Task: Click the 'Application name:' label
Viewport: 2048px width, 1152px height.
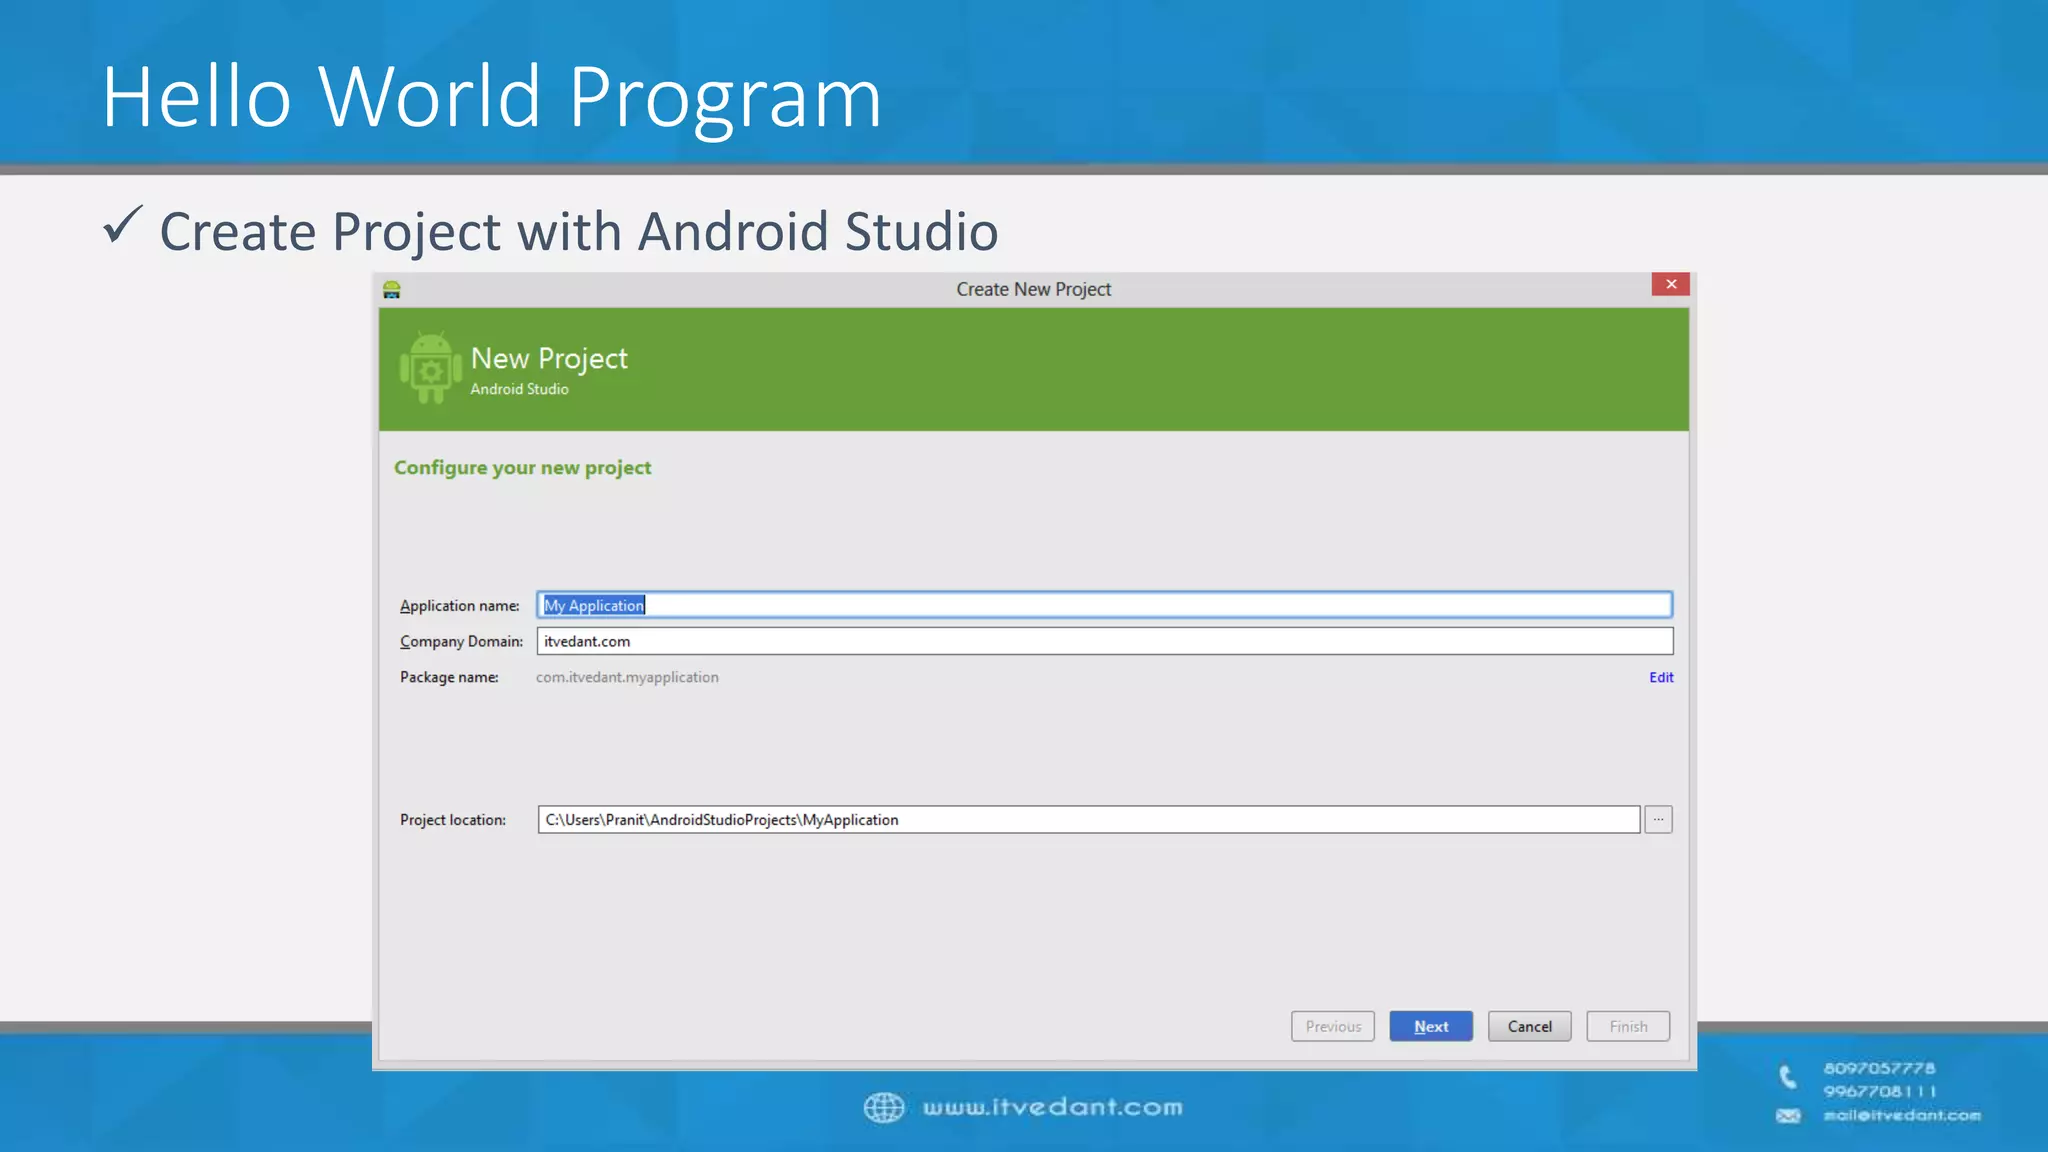Action: pyautogui.click(x=460, y=606)
